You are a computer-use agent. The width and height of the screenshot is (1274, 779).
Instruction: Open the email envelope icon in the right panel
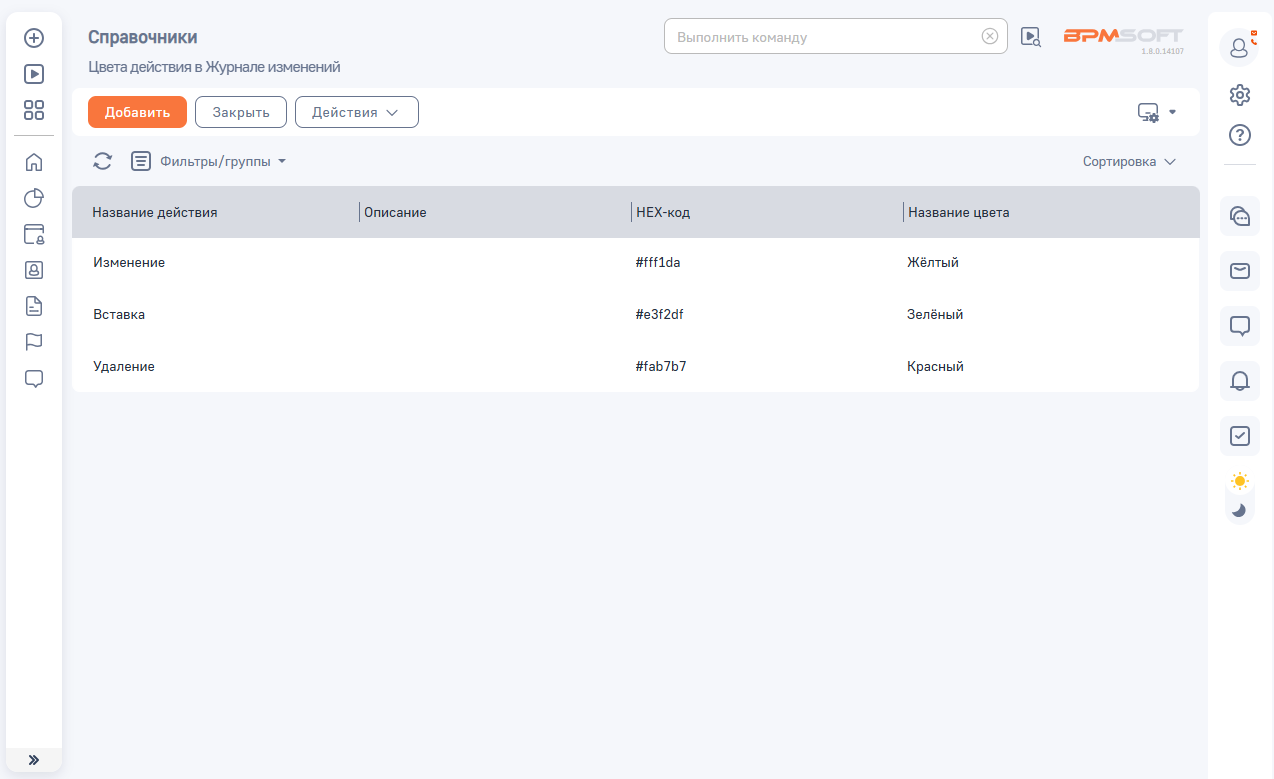click(1240, 271)
